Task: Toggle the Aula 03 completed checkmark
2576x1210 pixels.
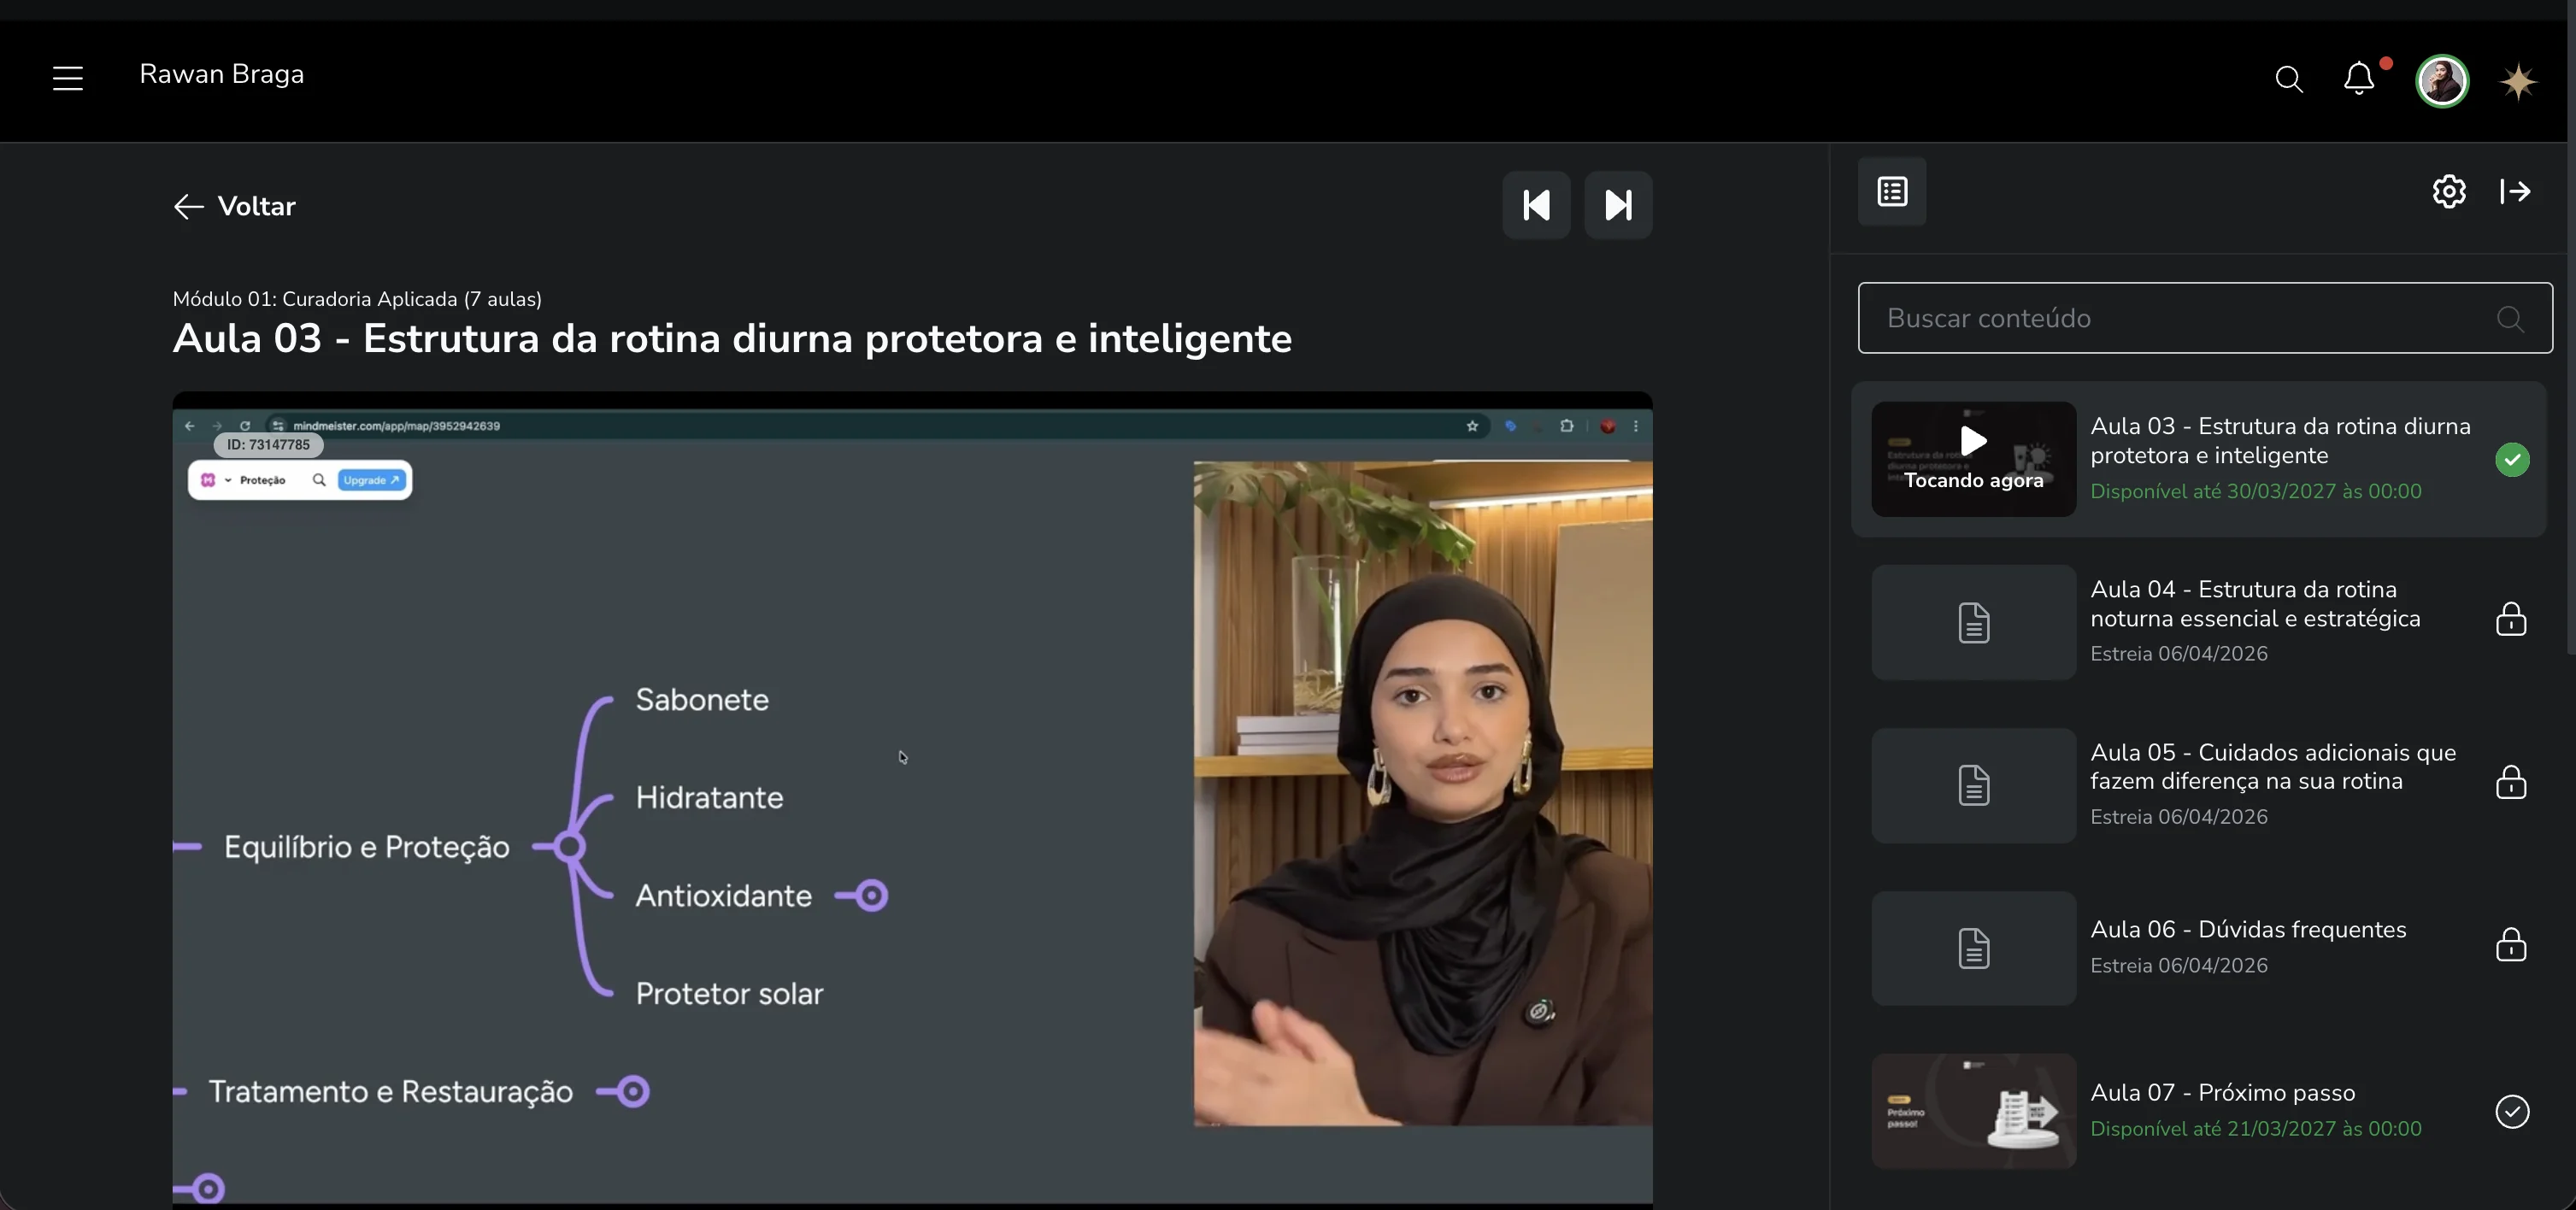Action: (2512, 460)
